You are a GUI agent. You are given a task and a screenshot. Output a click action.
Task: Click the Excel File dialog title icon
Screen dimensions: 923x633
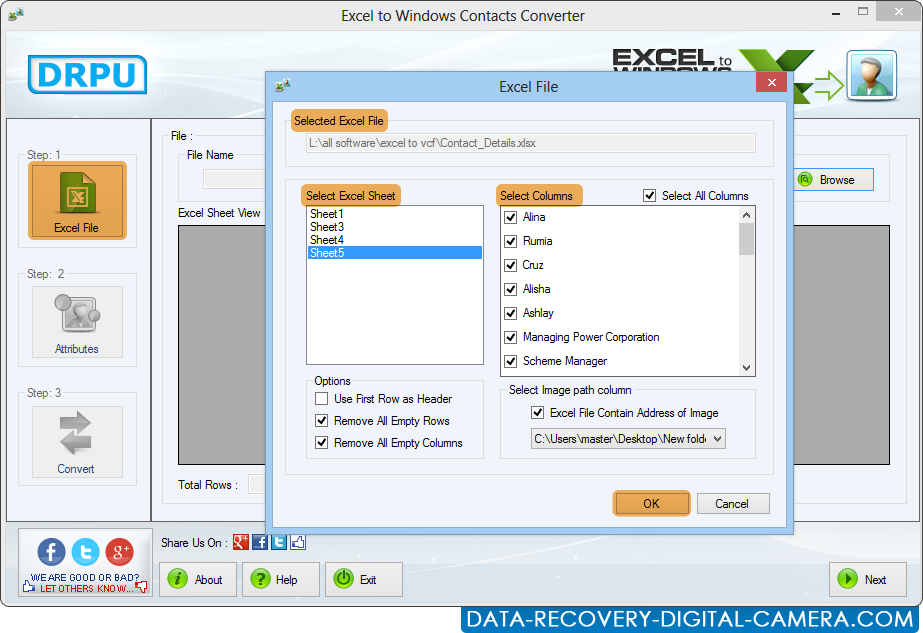(x=283, y=86)
